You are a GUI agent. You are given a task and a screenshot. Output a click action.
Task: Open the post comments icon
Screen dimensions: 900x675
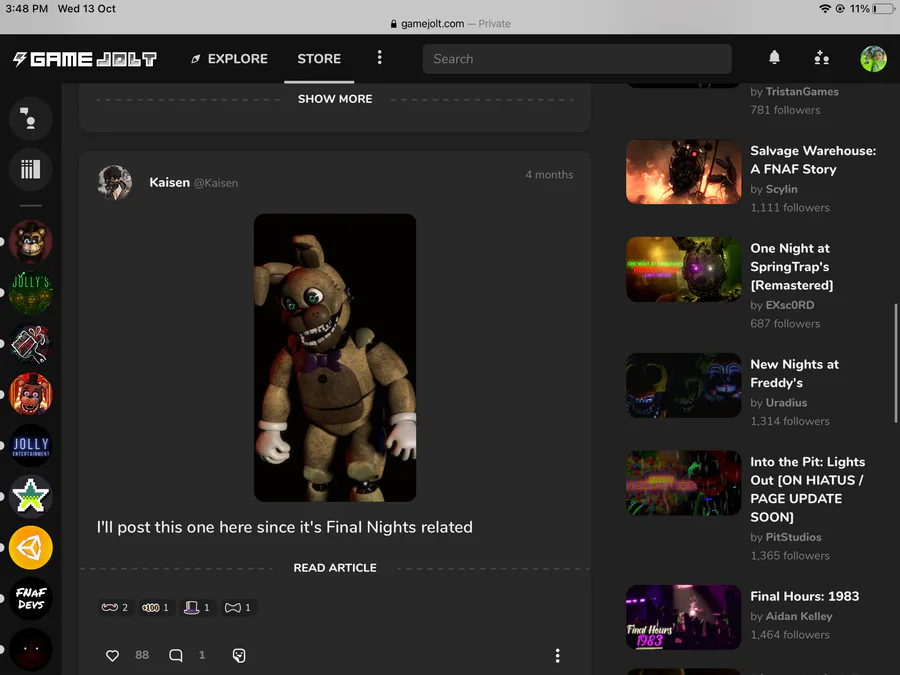pyautogui.click(x=176, y=655)
